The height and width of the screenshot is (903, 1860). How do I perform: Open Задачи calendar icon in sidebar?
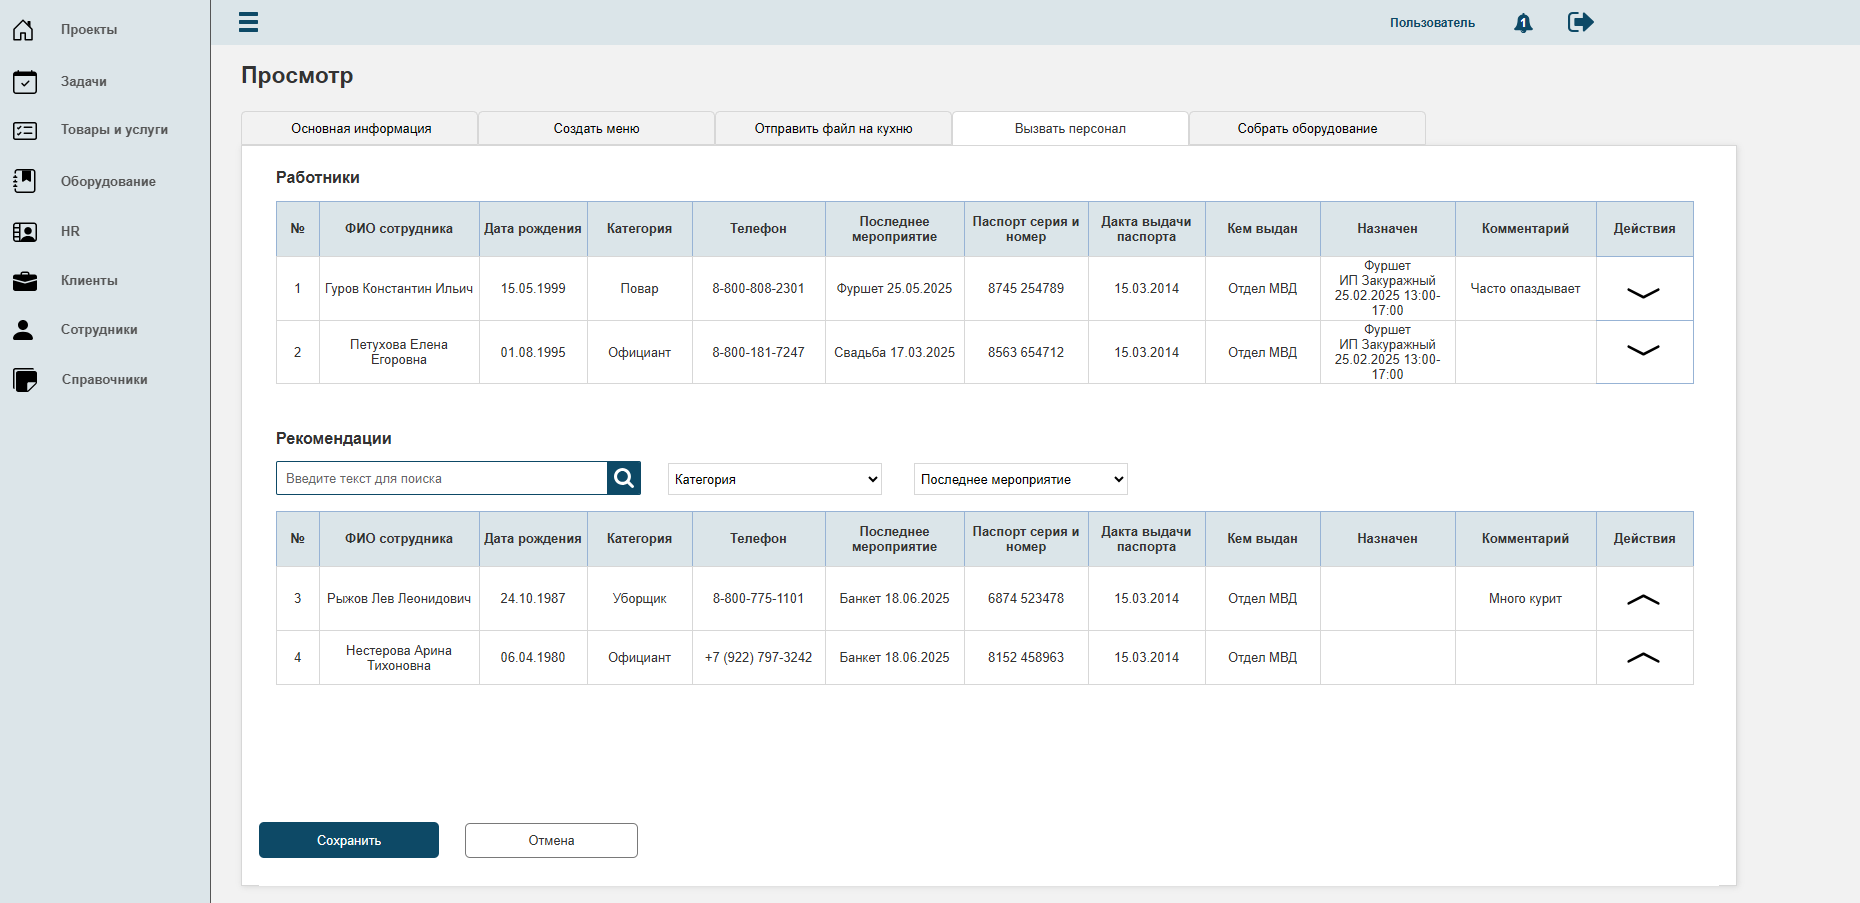pyautogui.click(x=25, y=82)
